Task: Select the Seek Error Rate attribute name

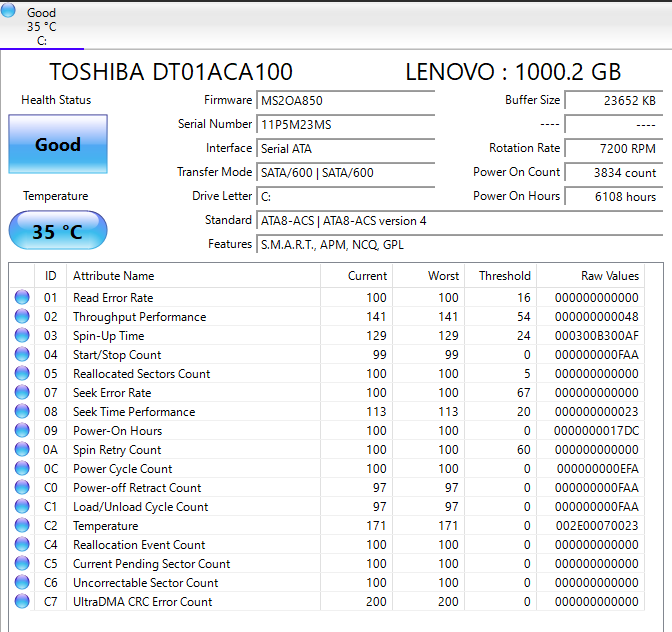Action: tap(112, 392)
